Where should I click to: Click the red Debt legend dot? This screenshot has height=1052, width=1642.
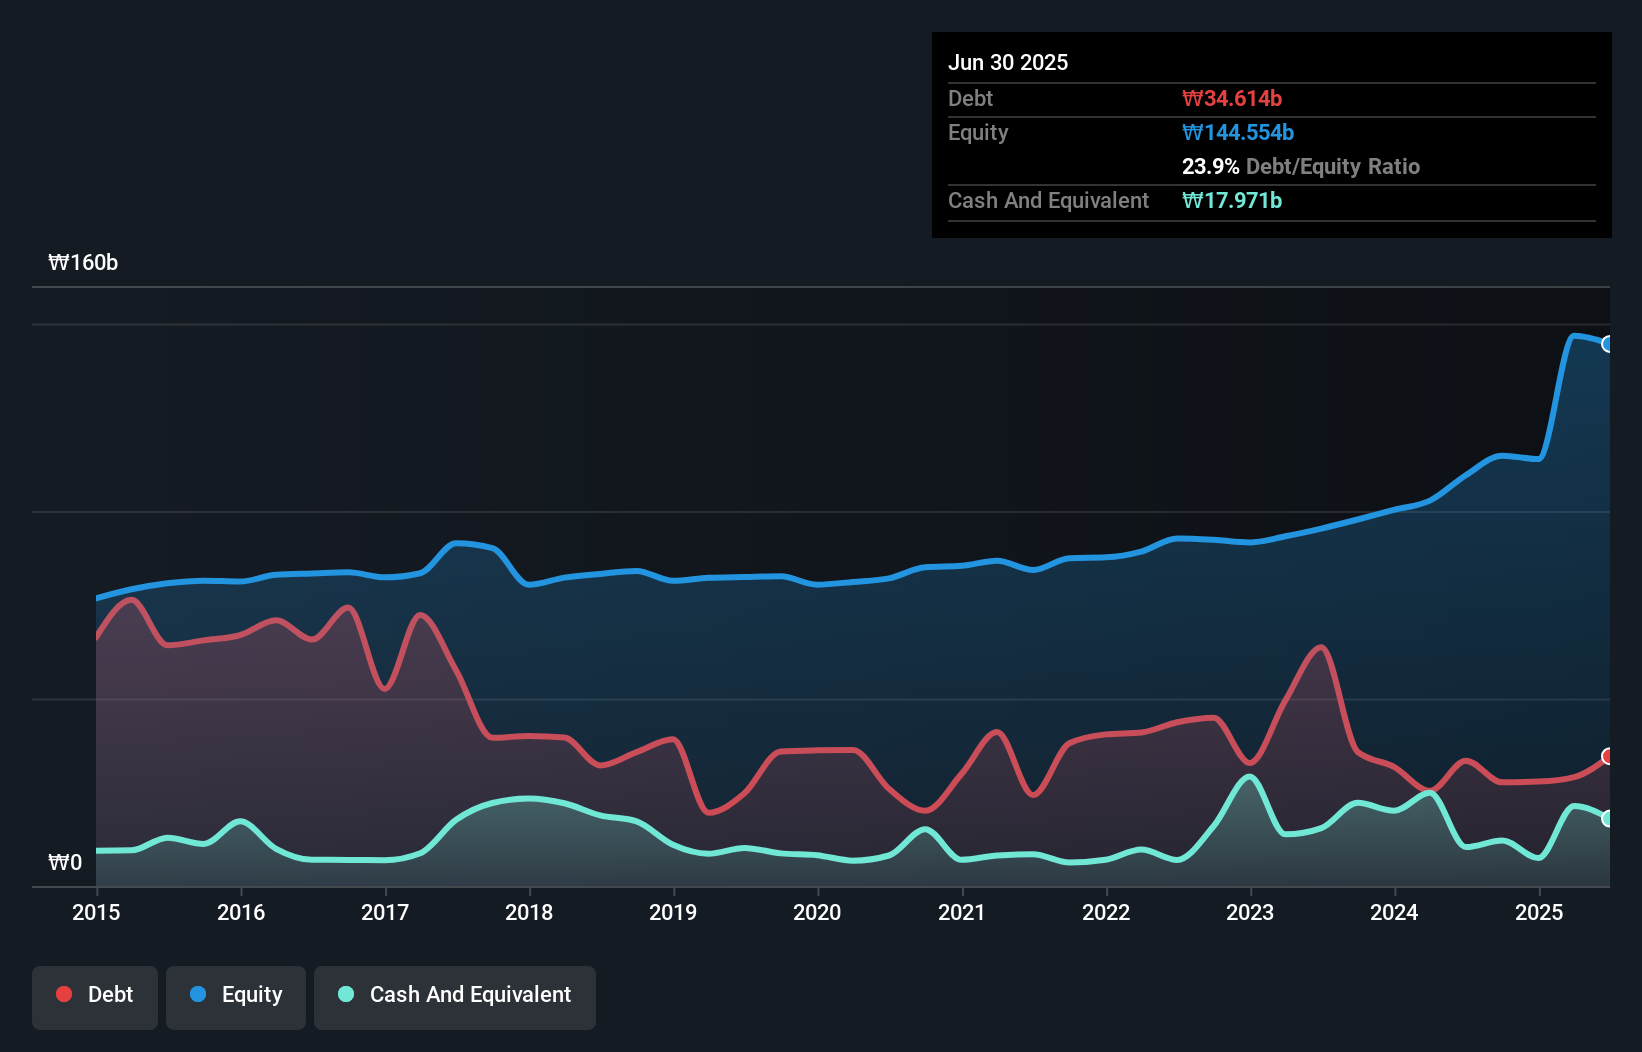tap(64, 994)
